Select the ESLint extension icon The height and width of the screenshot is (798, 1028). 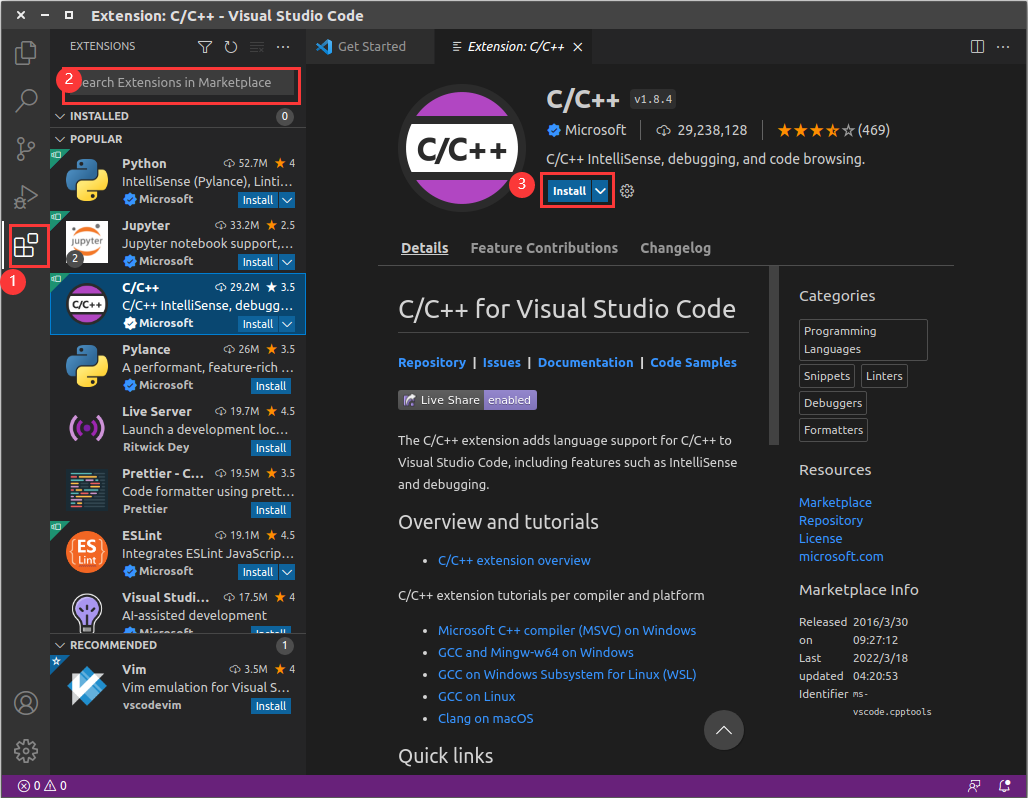tap(87, 552)
